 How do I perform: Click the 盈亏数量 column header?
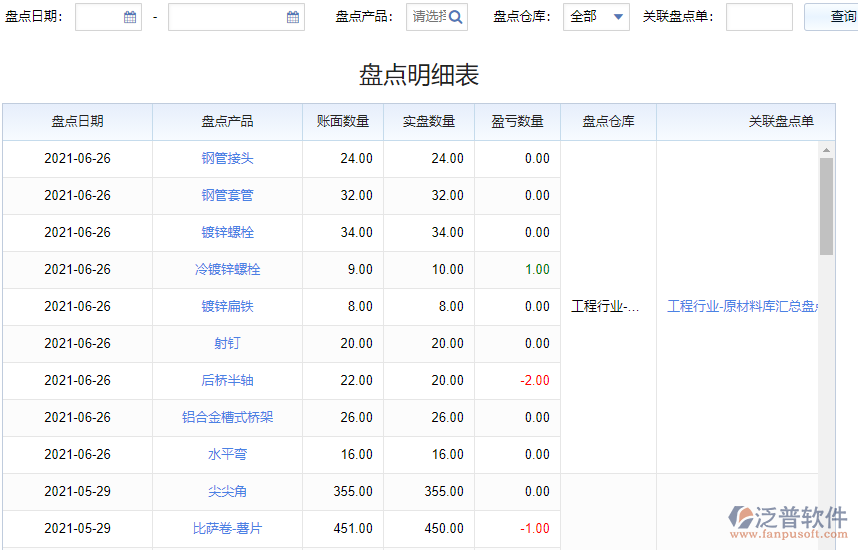pyautogui.click(x=517, y=121)
